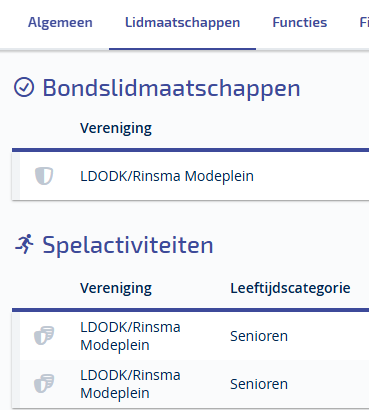The width and height of the screenshot is (369, 410).
Task: Click the Vereniging column header under Bondslidmaatschappen
Action: click(116, 128)
